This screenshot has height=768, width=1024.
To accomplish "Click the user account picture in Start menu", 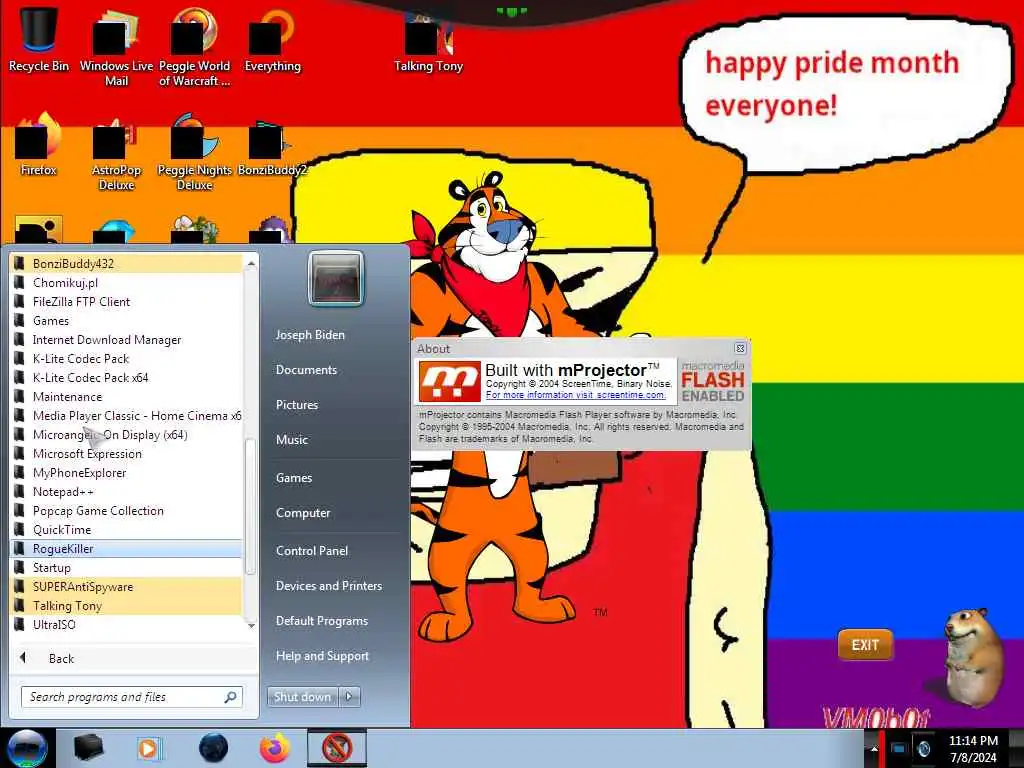I will point(336,278).
